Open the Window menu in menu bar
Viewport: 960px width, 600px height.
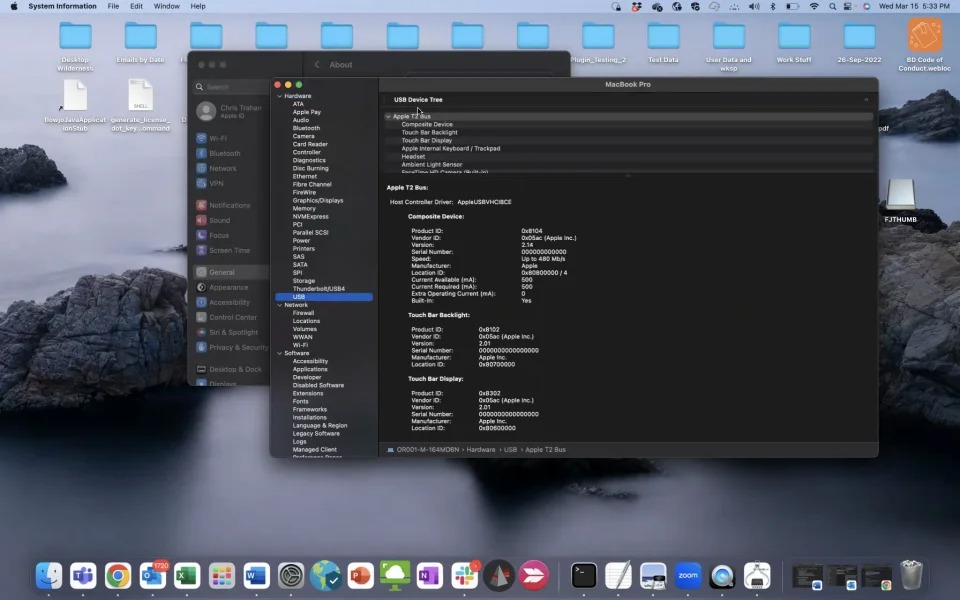[x=167, y=6]
